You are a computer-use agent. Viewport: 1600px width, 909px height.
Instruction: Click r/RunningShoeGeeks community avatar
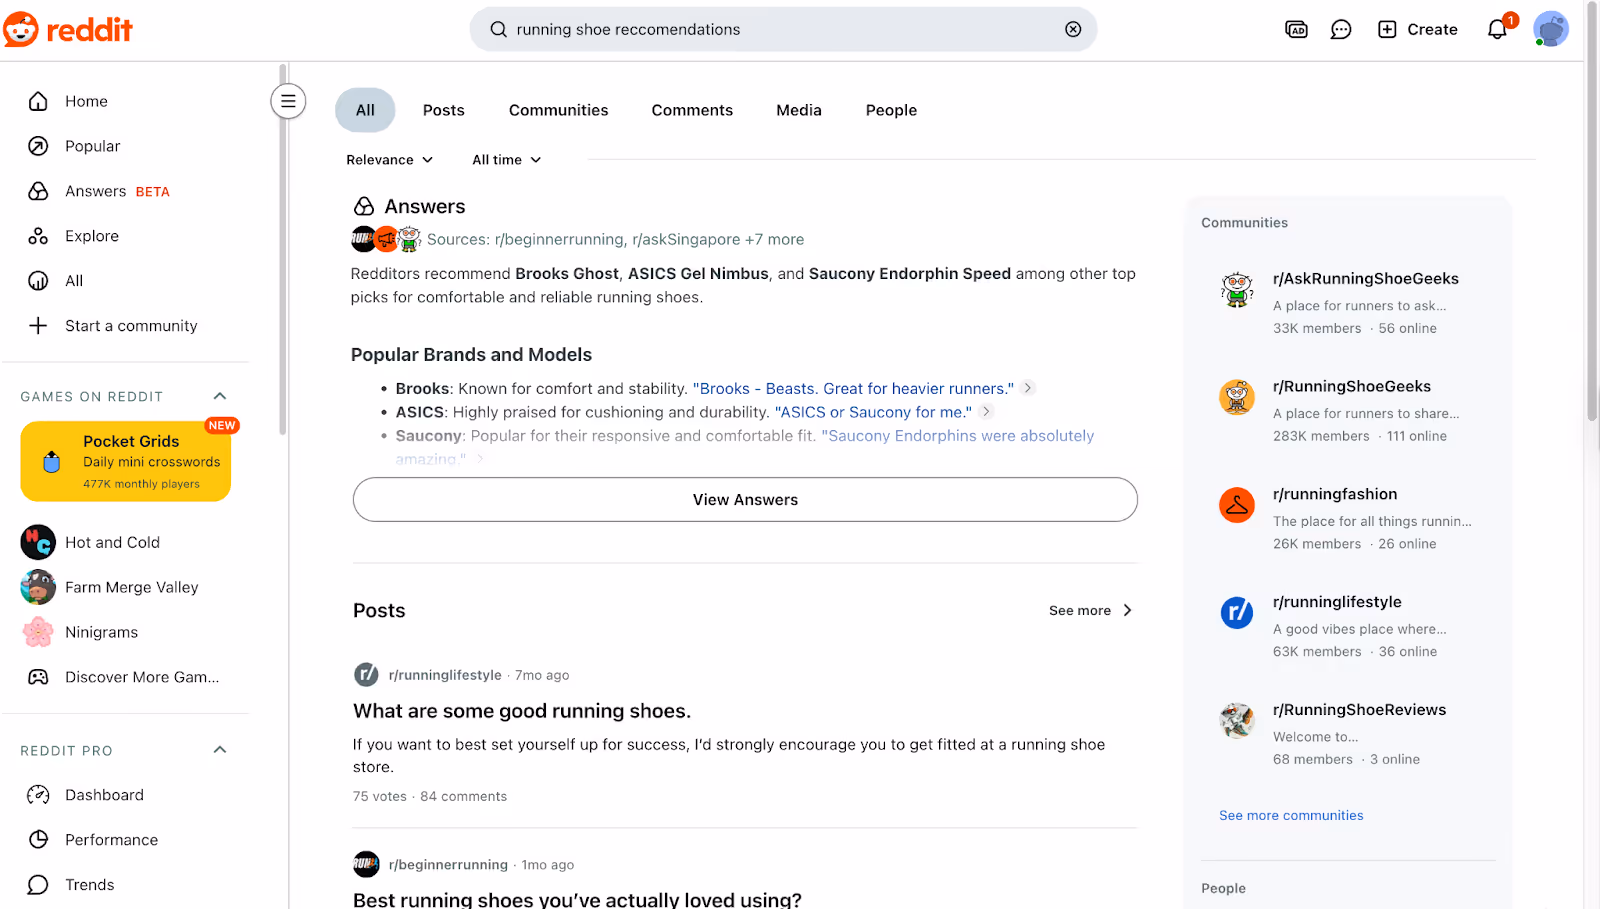point(1237,397)
